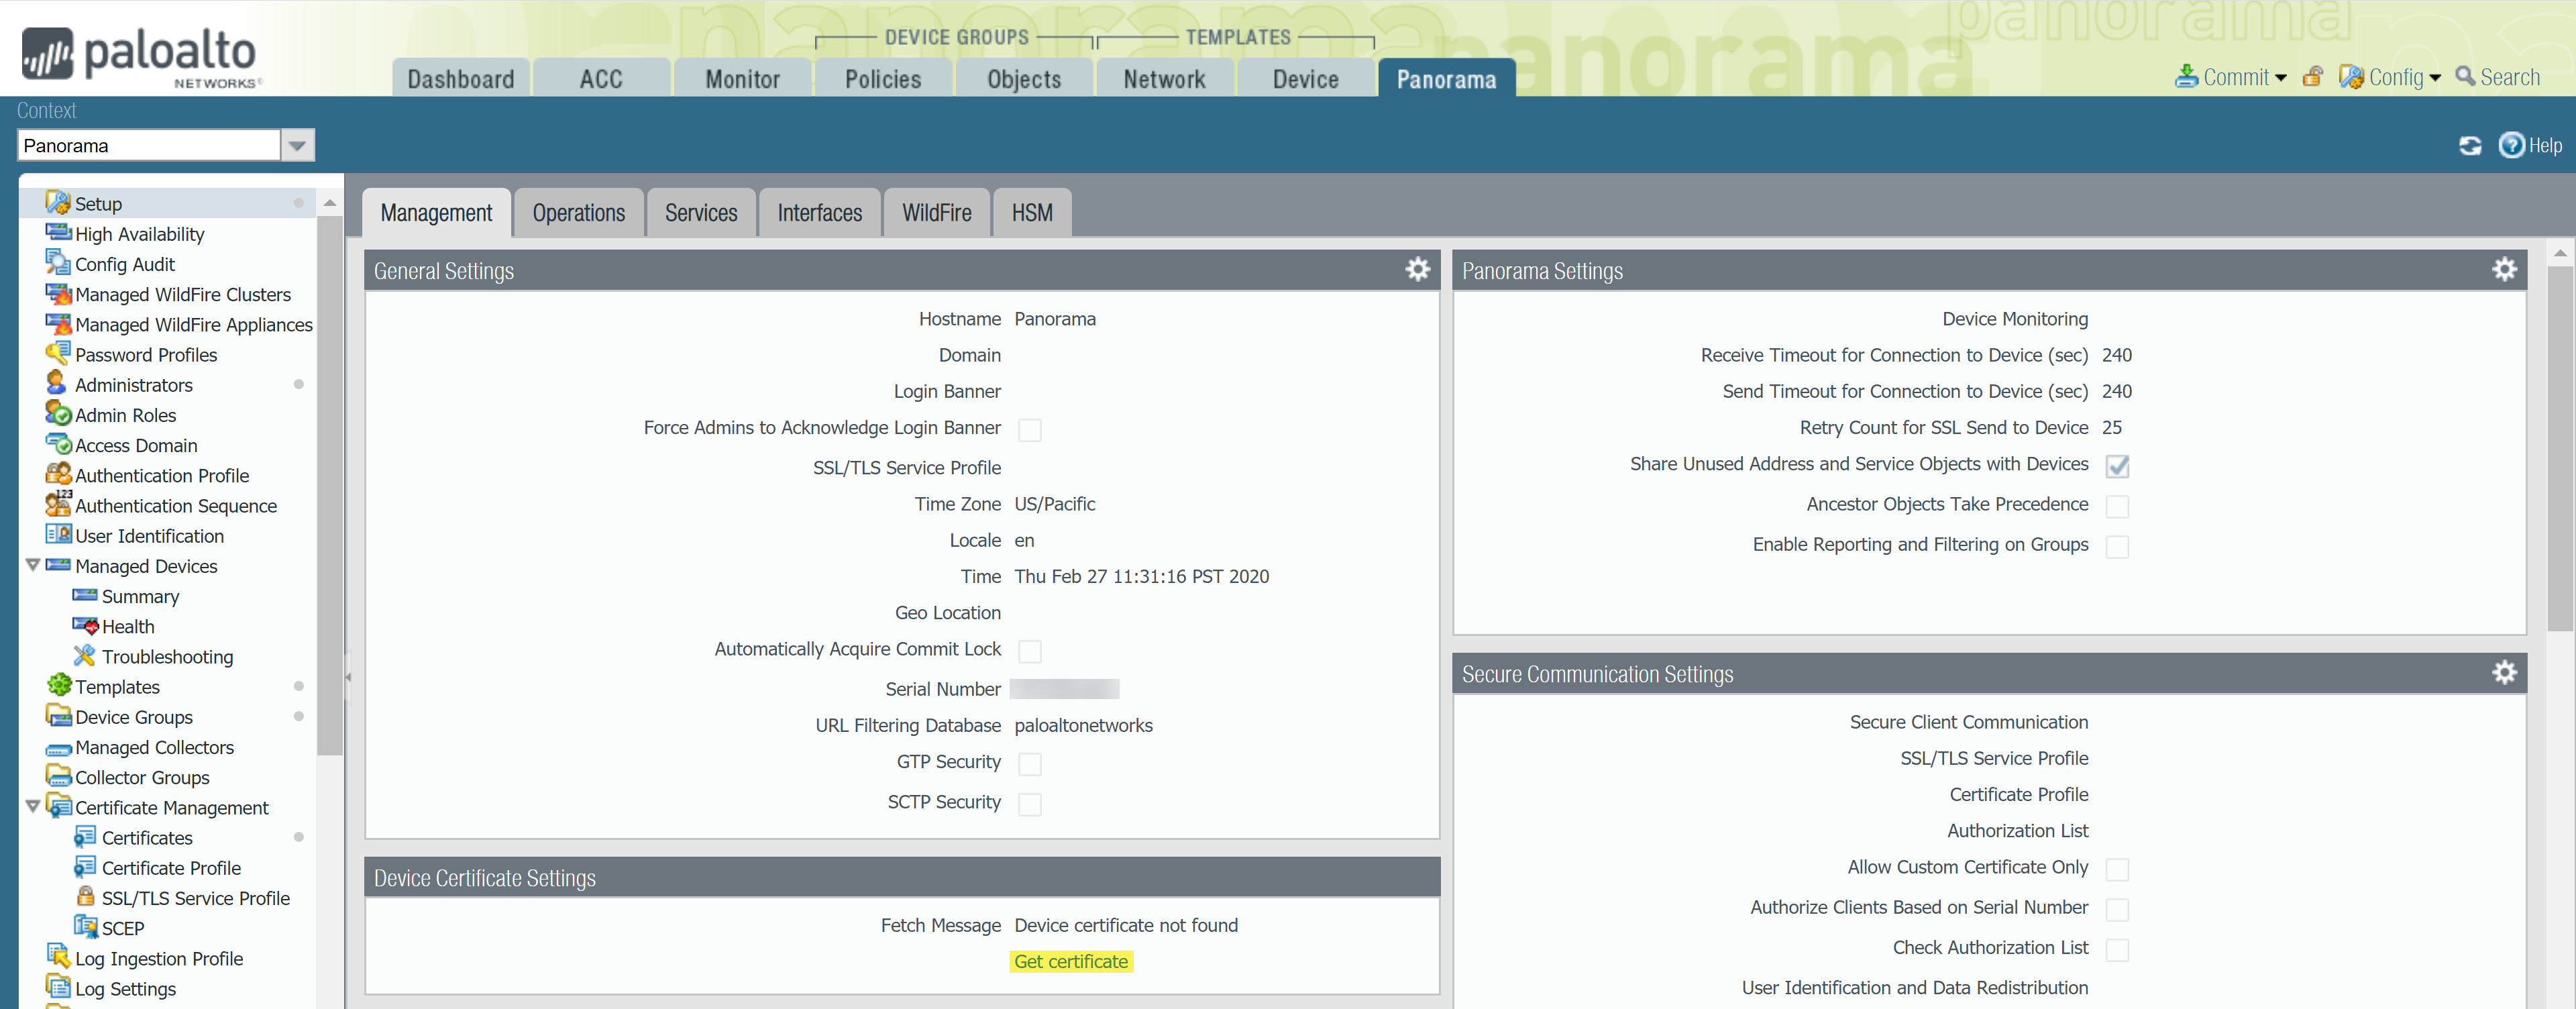The height and width of the screenshot is (1009, 2576).
Task: Enable Automatically Acquire Commit Lock checkbox
Action: point(1029,651)
